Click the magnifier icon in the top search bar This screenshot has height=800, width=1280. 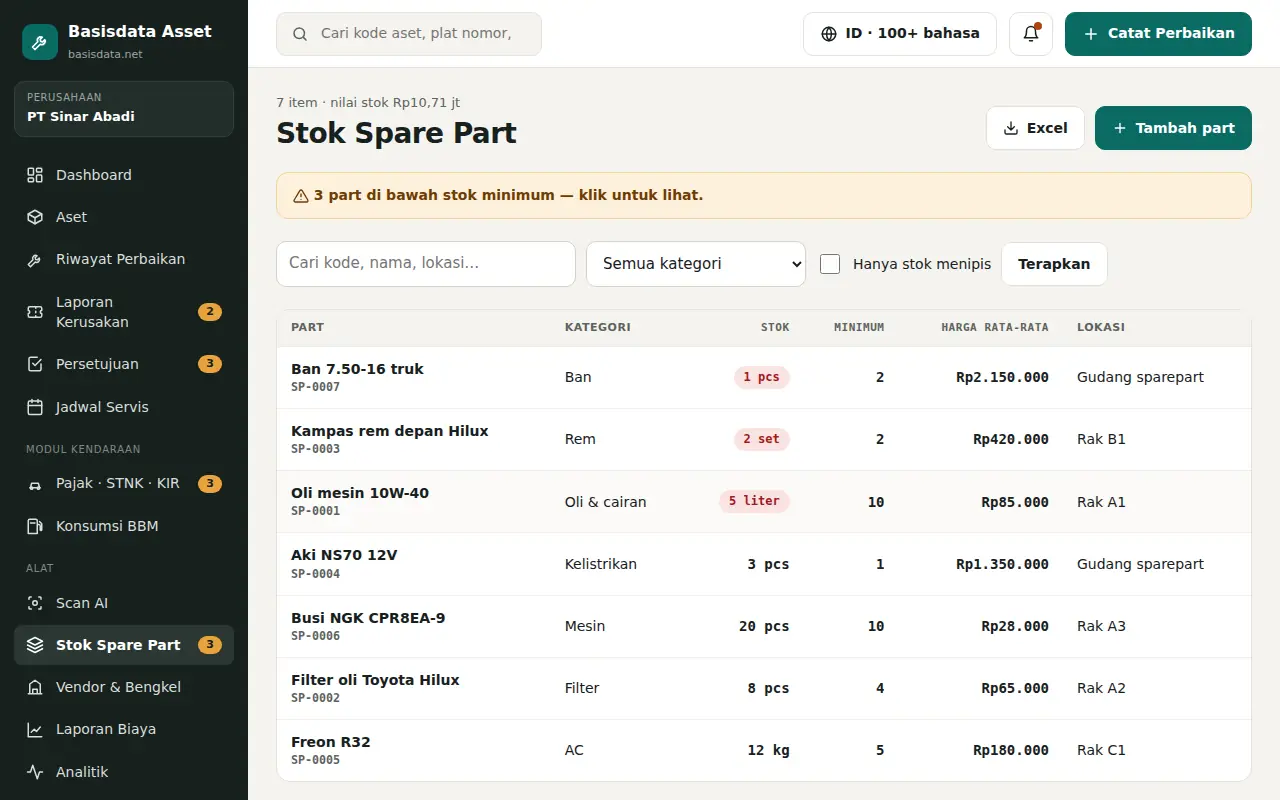[x=300, y=34]
